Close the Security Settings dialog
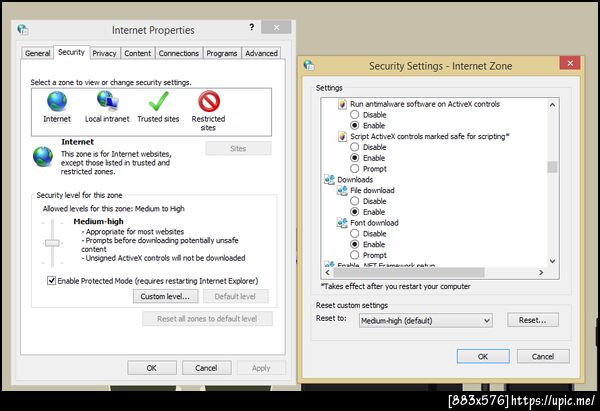Image resolution: width=600 pixels, height=411 pixels. click(x=570, y=63)
